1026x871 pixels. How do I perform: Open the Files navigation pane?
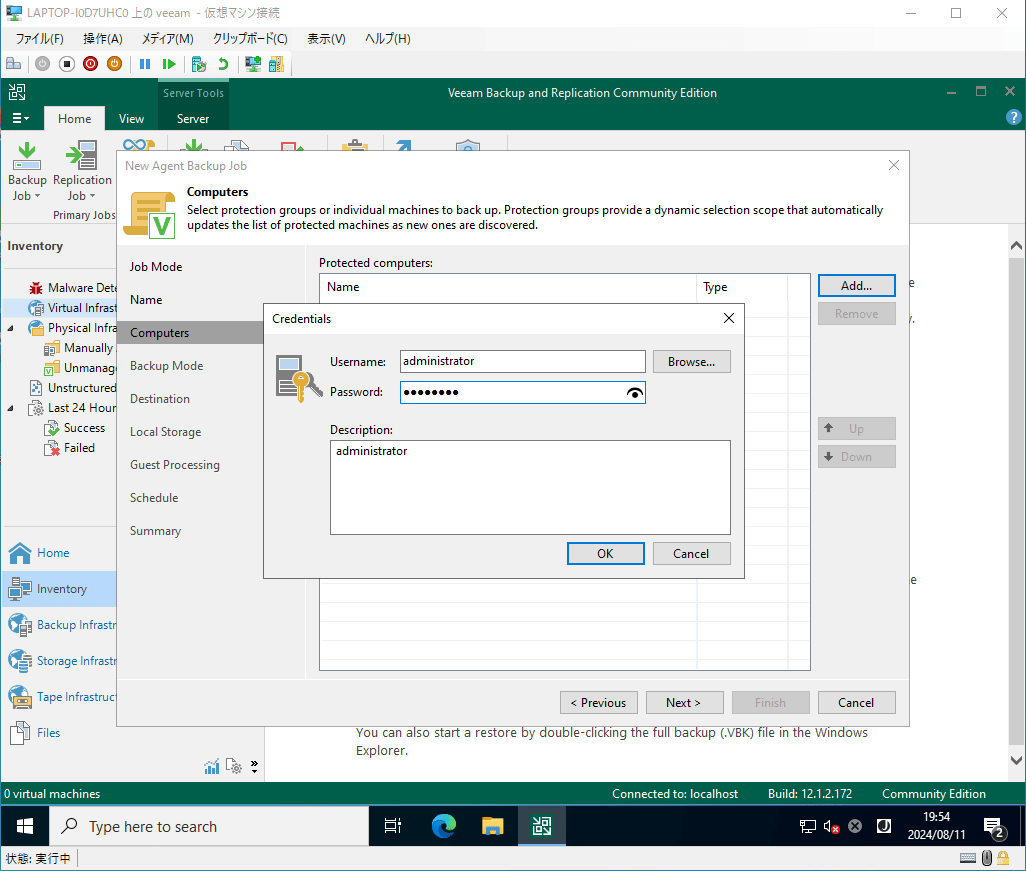59,733
